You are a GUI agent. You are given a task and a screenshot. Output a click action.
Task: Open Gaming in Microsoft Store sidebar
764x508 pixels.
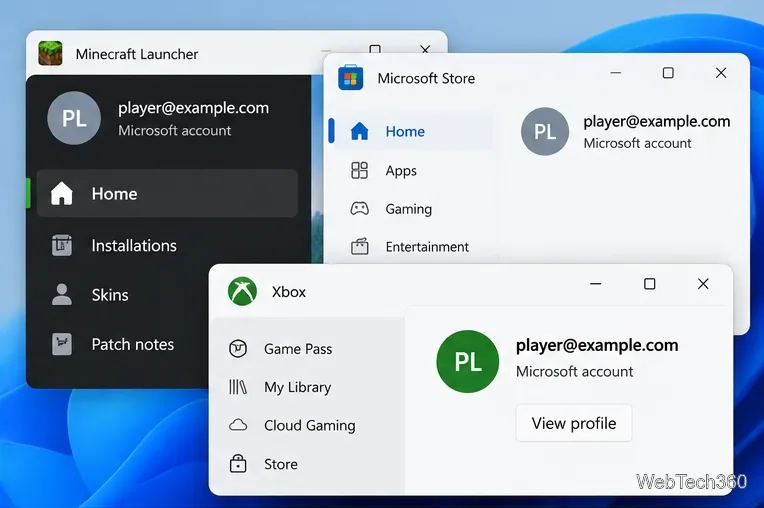click(409, 209)
